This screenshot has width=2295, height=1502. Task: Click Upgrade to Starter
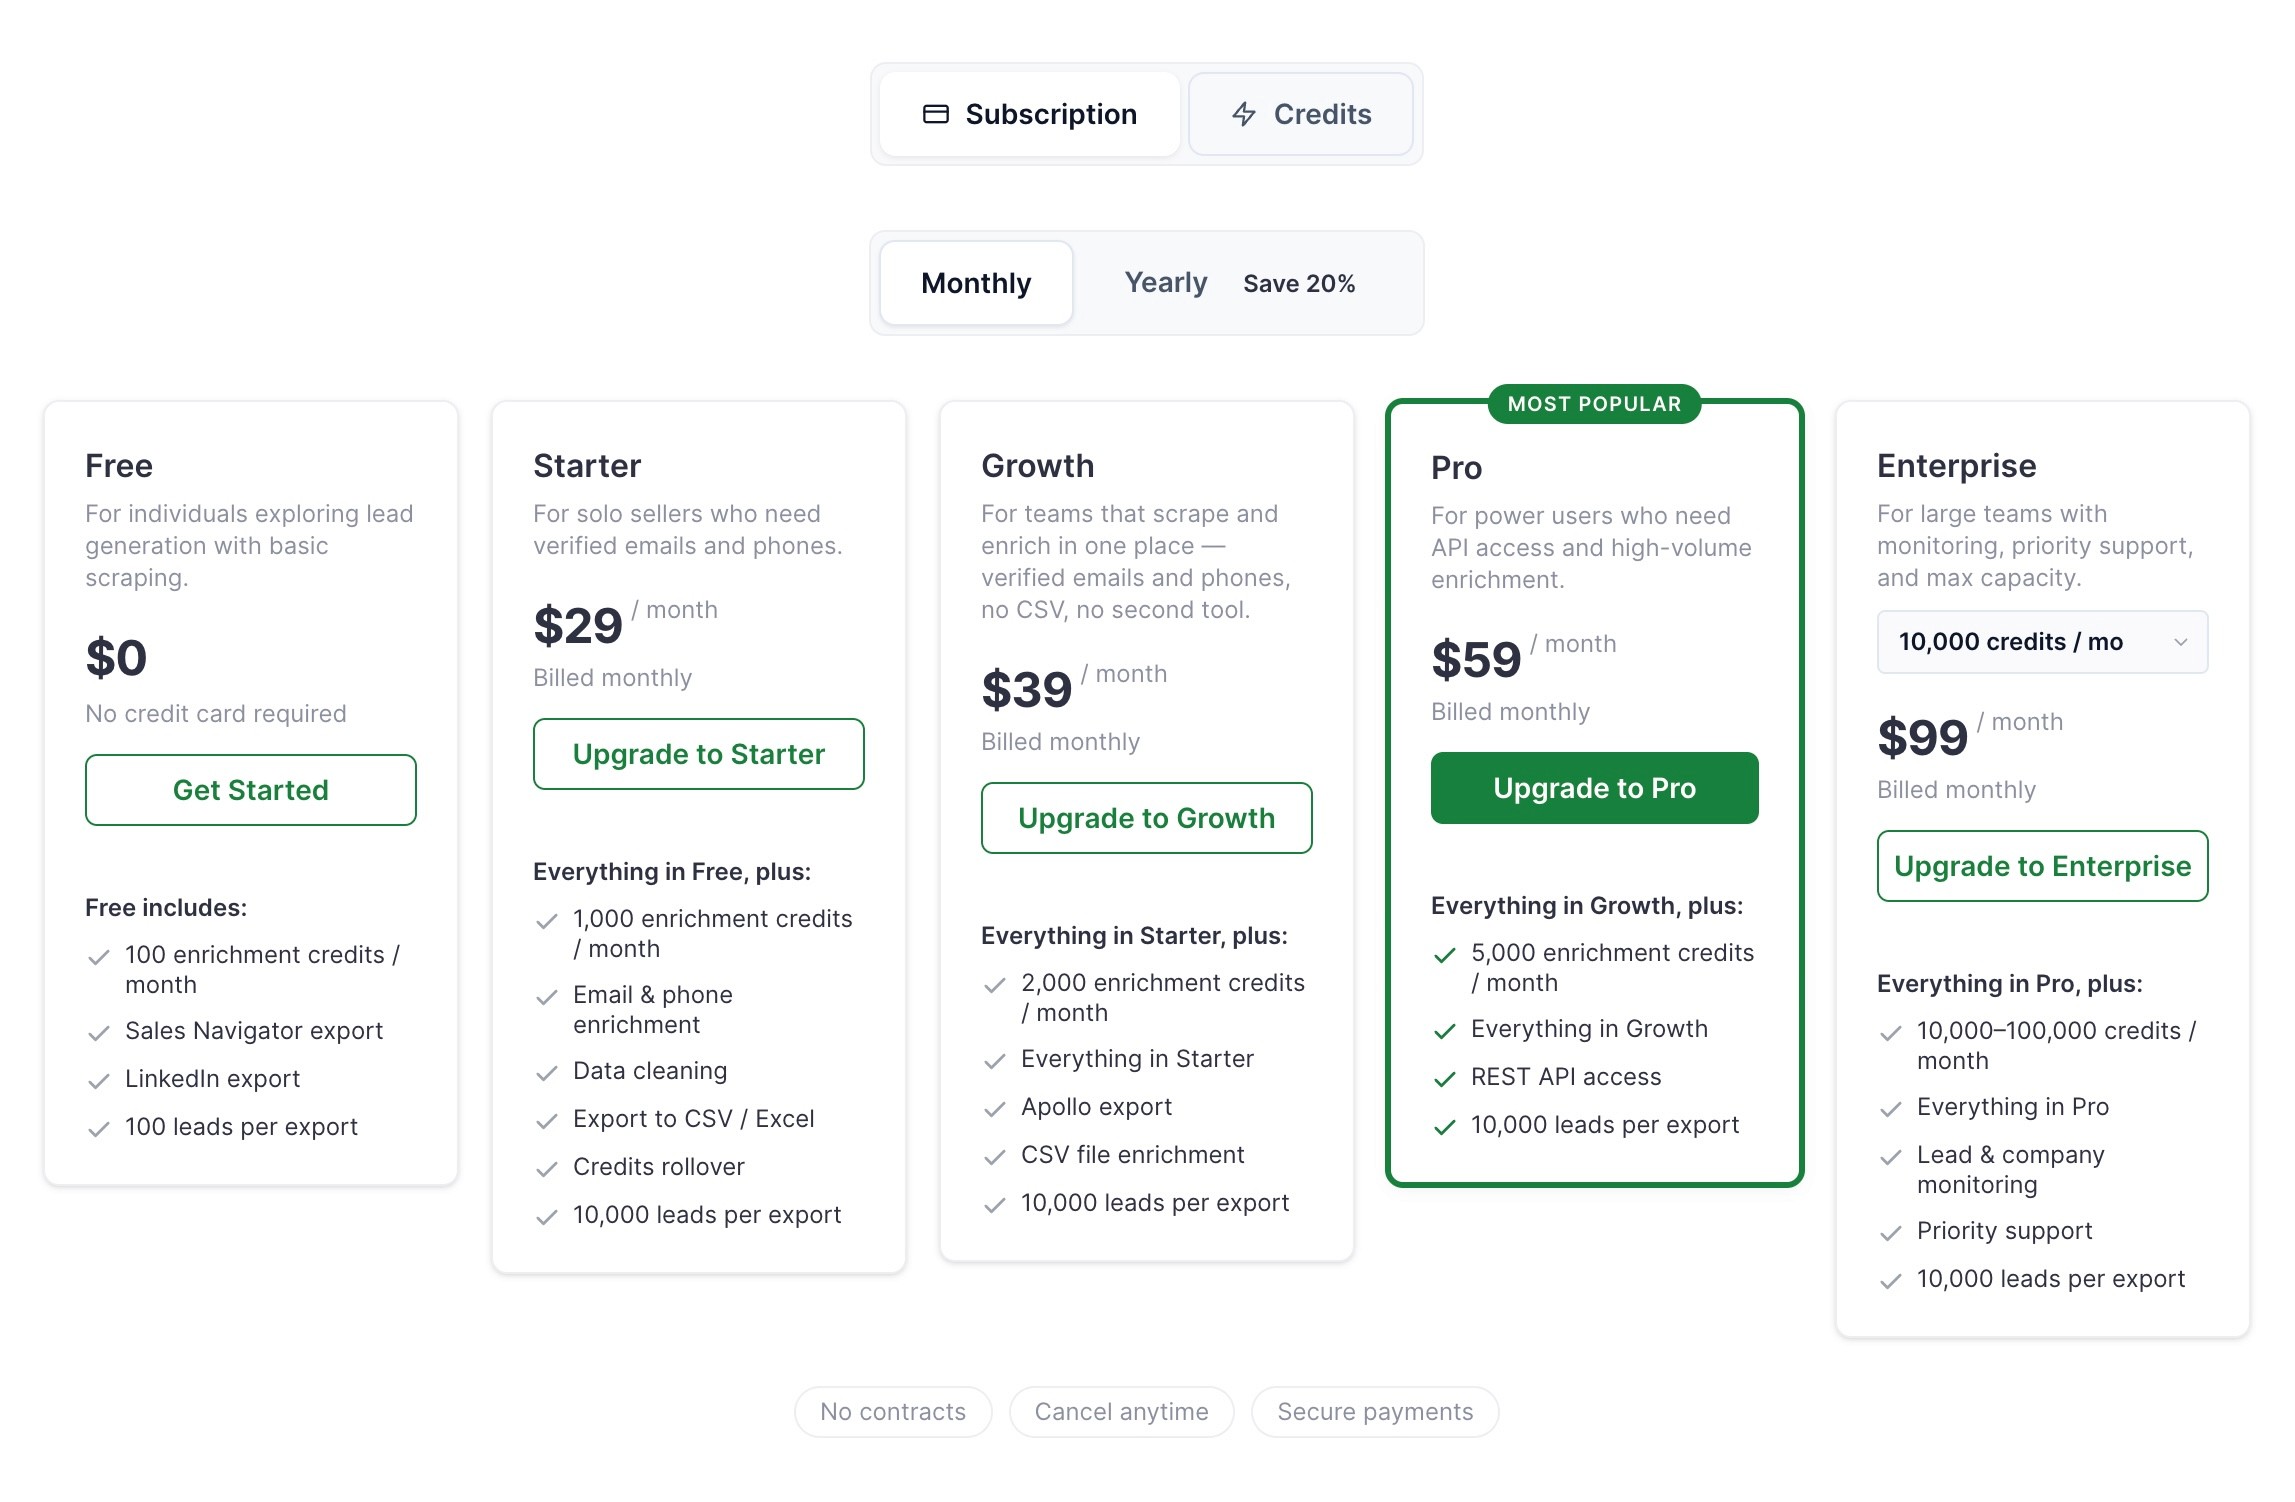tap(699, 754)
